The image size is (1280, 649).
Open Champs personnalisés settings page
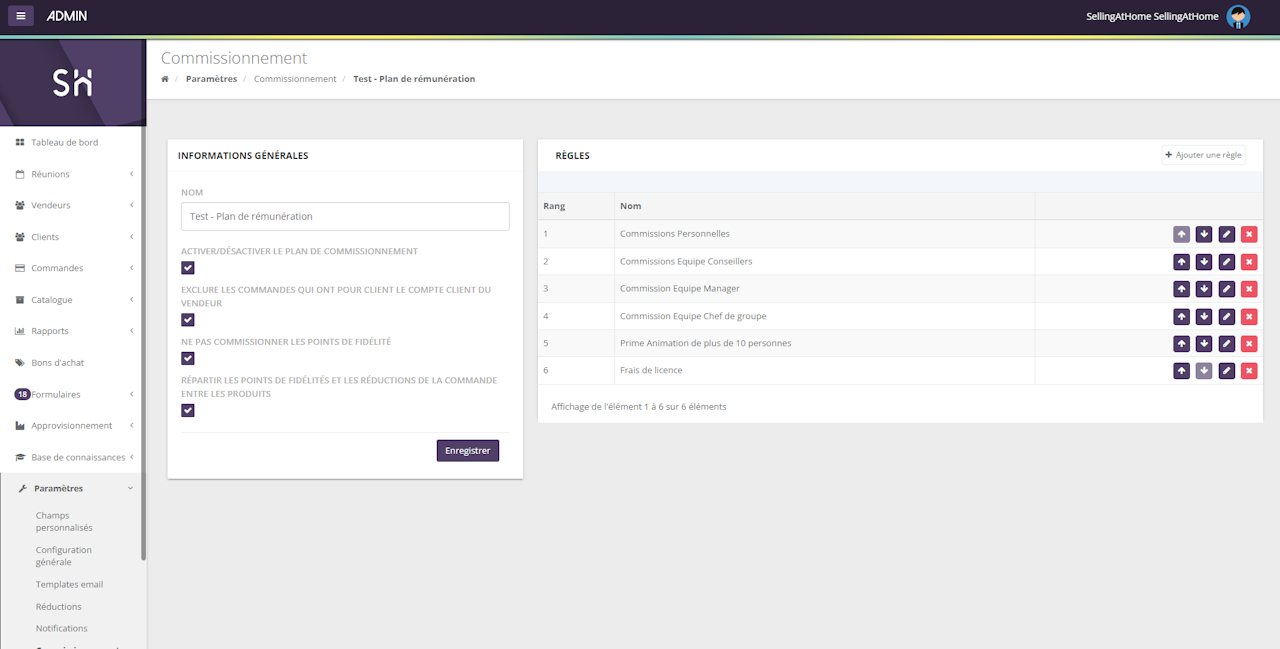pyautogui.click(x=64, y=521)
